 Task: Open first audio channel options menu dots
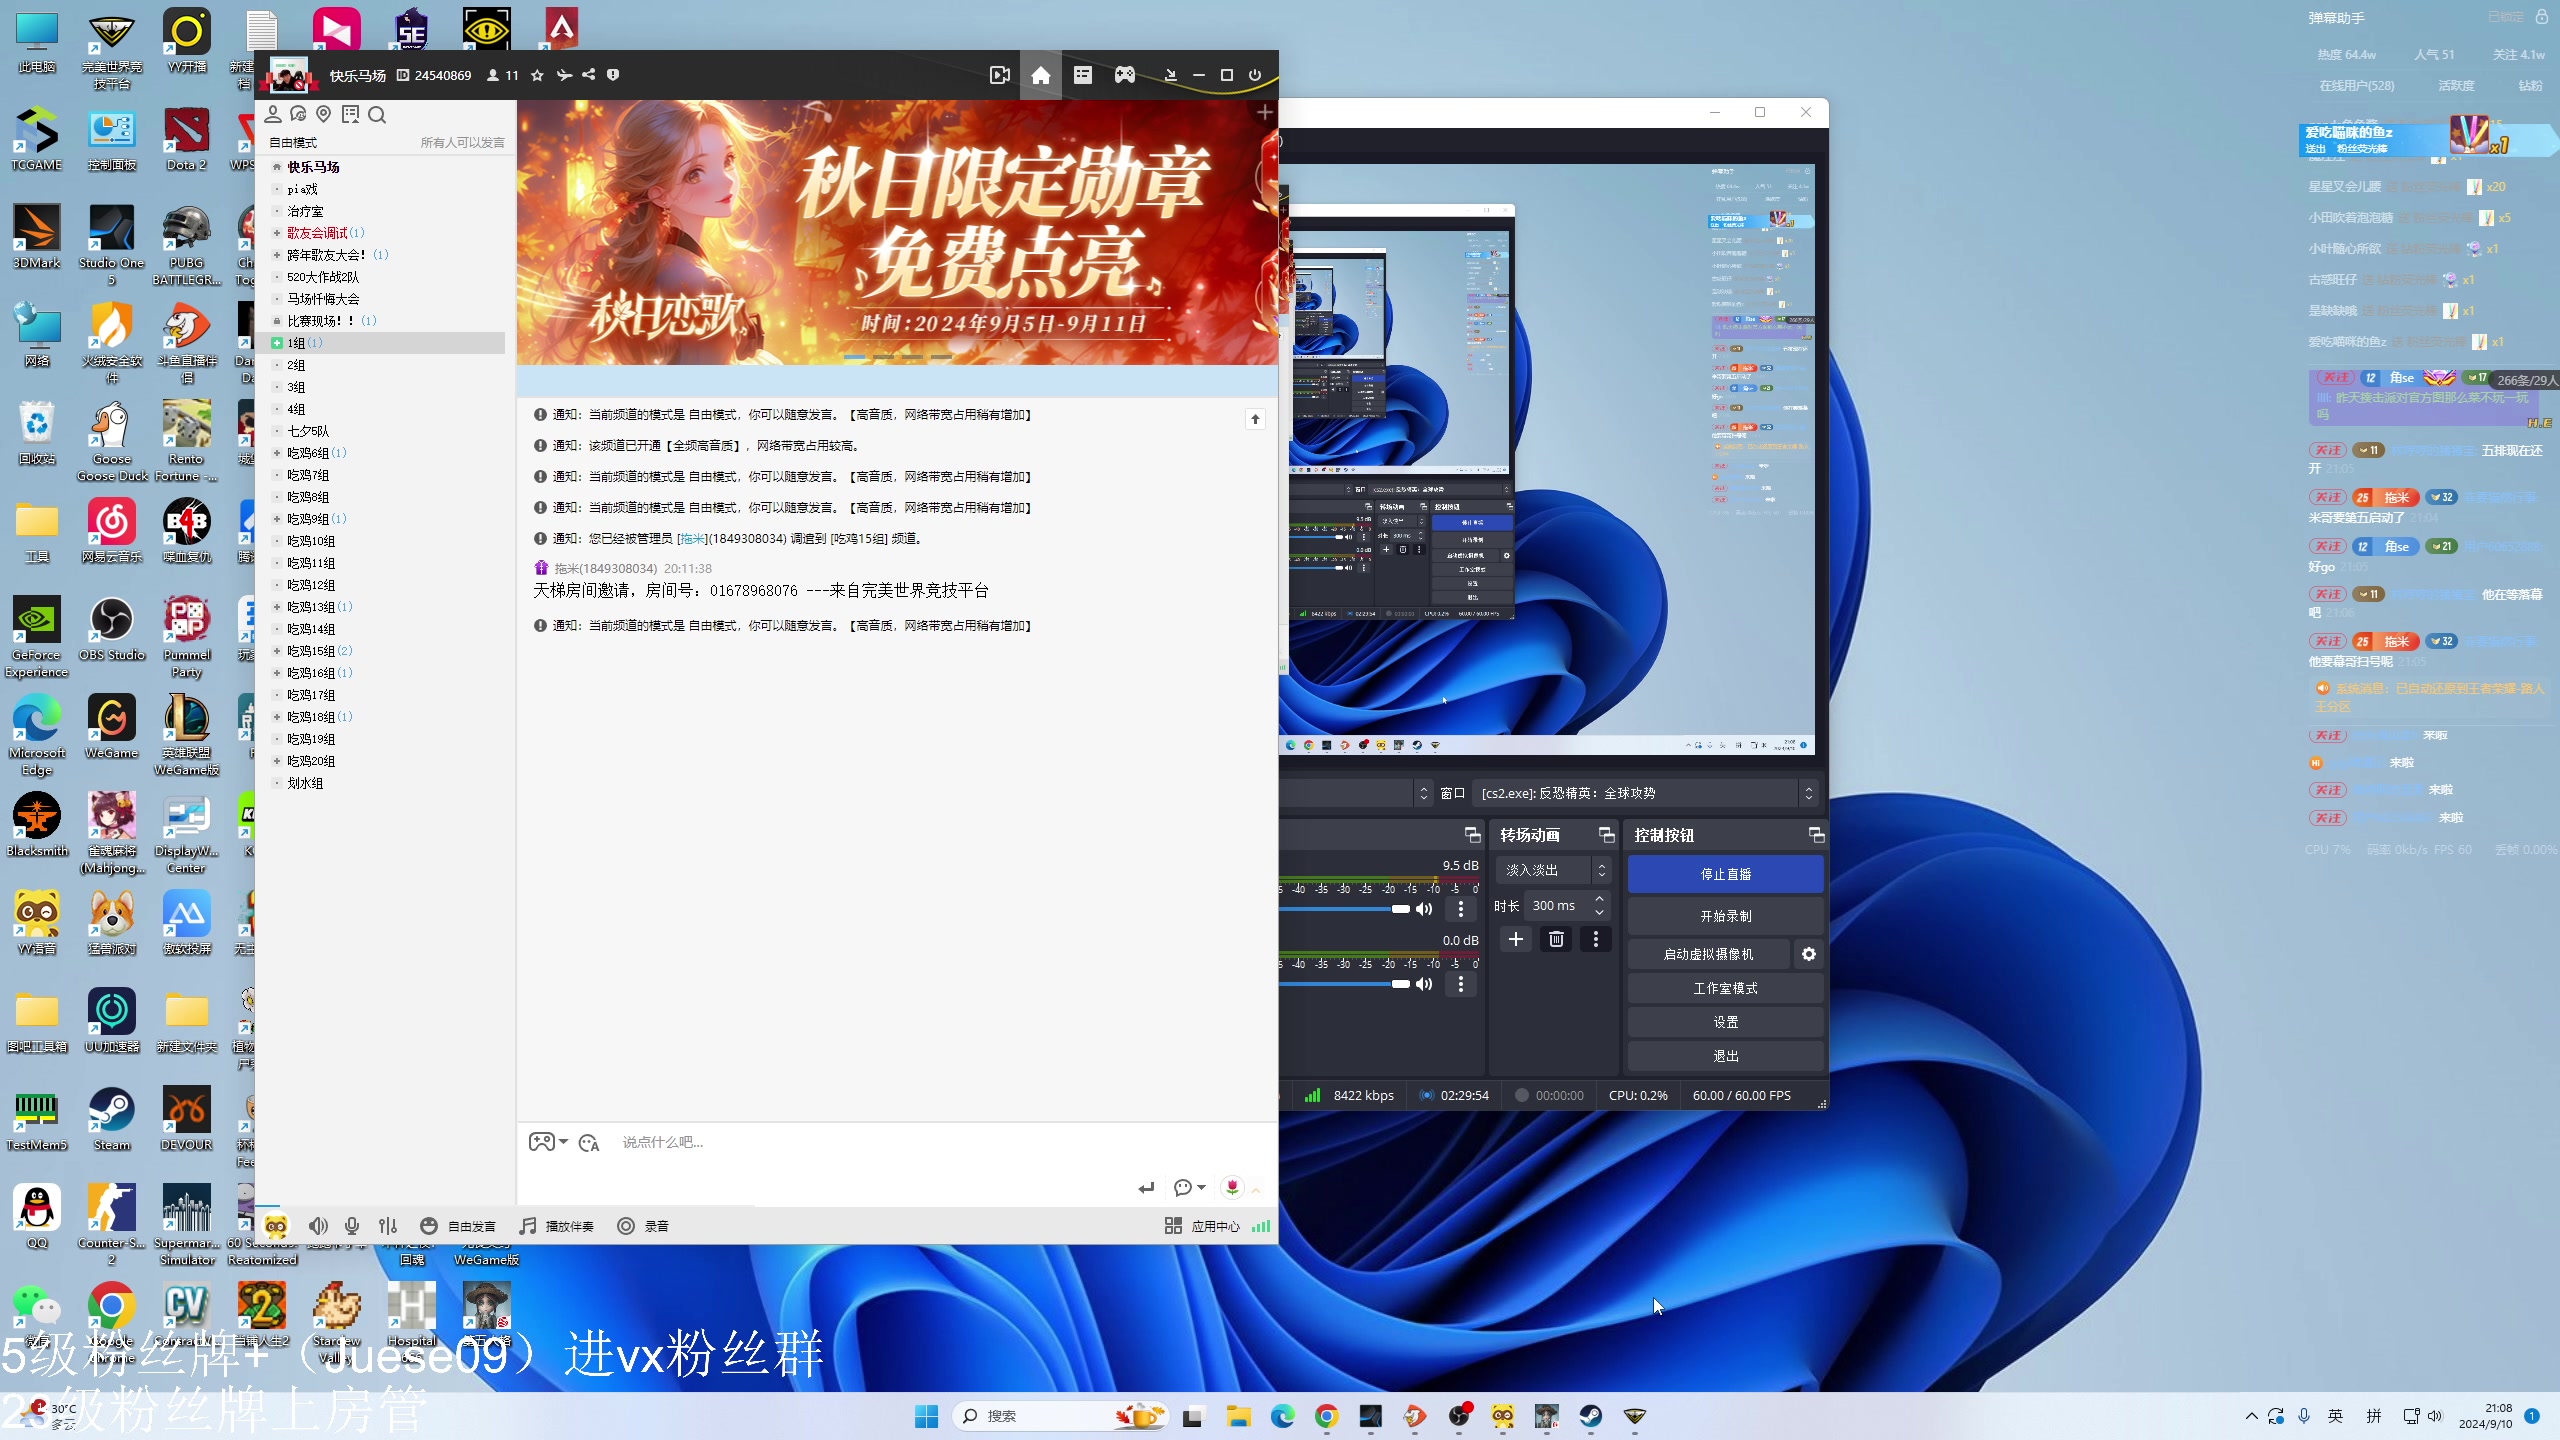pyautogui.click(x=1460, y=909)
